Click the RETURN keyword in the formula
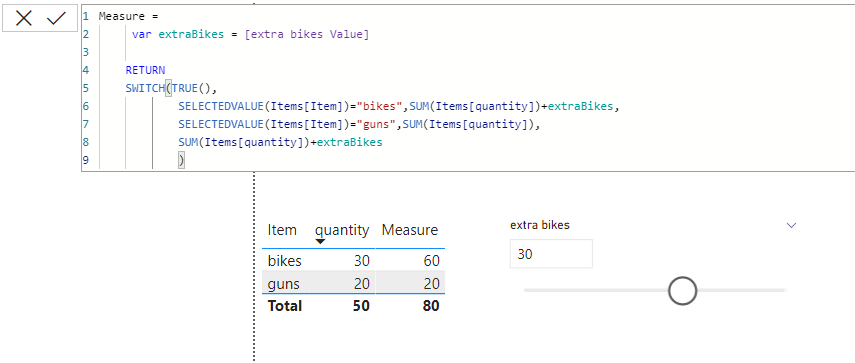Image resolution: width=855 pixels, height=363 pixels. click(145, 70)
